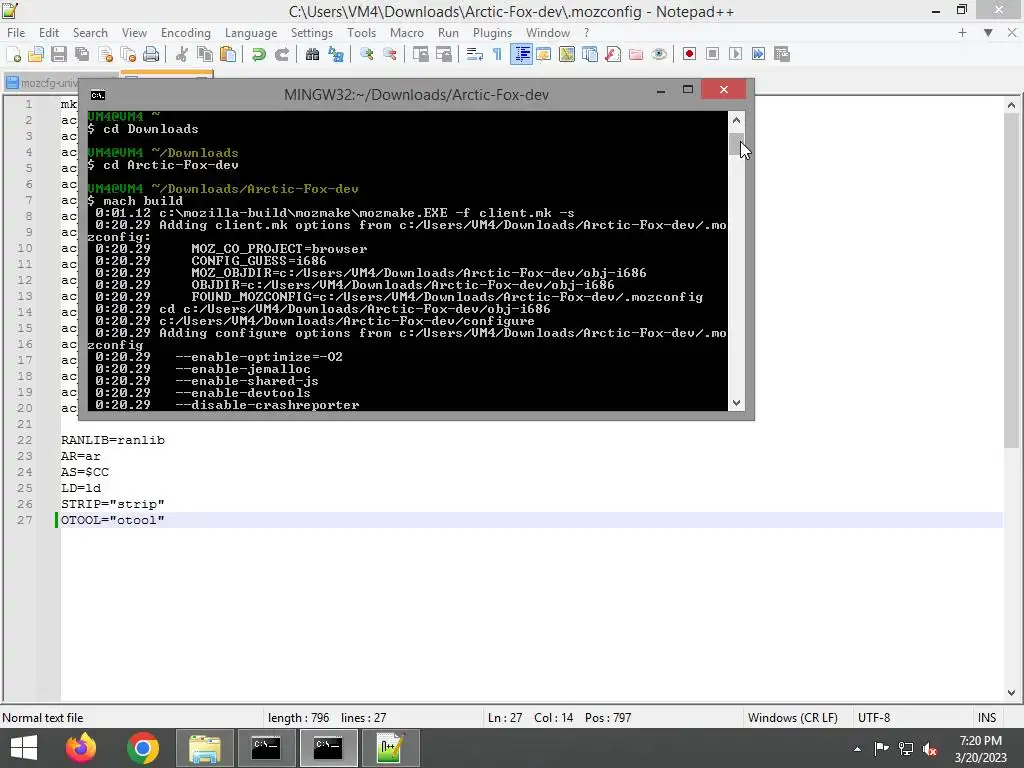Click the Print toolbar icon
The image size is (1024, 768).
point(151,54)
